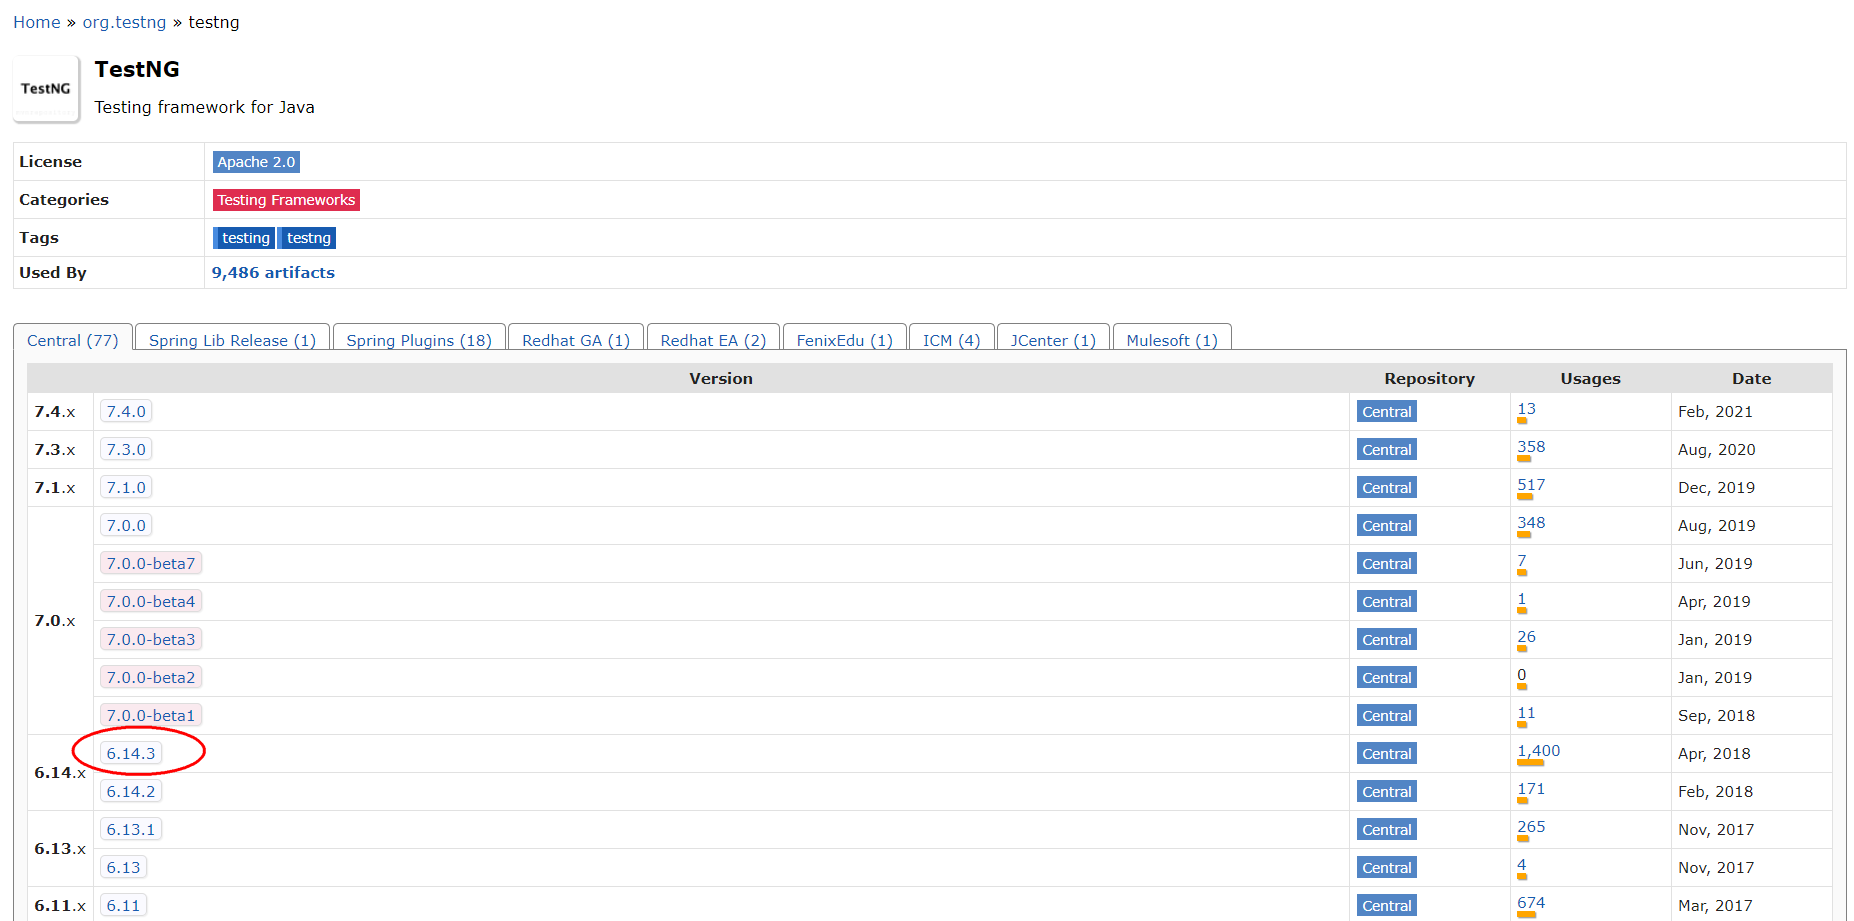Go to the Home breadcrumb link
1854x921 pixels.
tap(37, 22)
